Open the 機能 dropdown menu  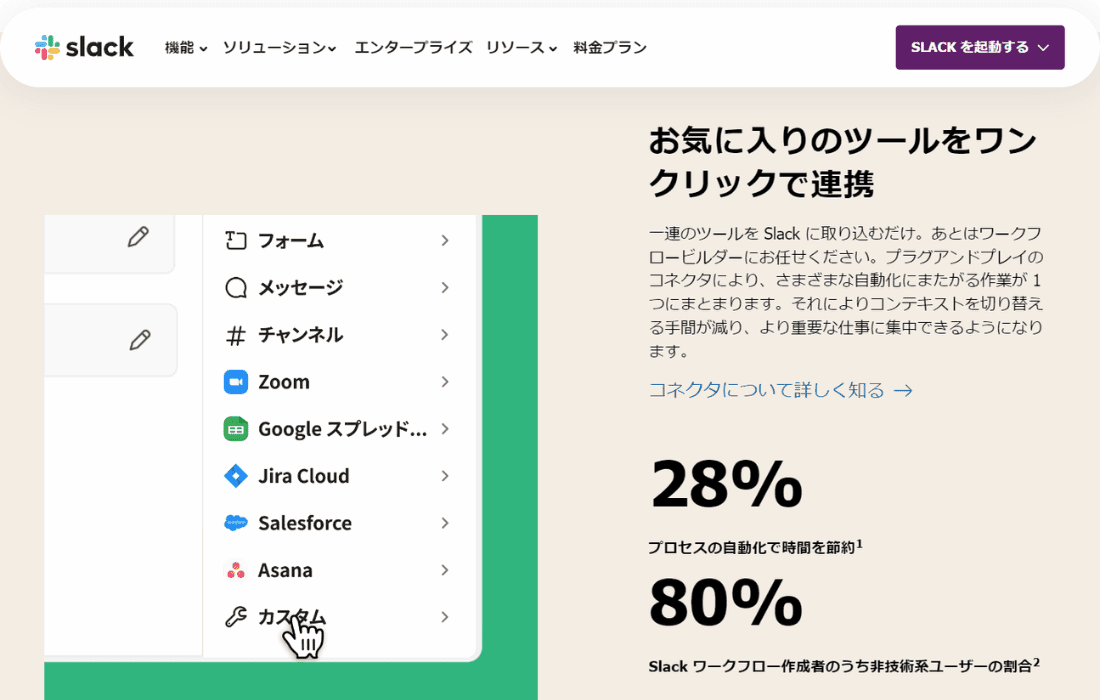point(186,48)
